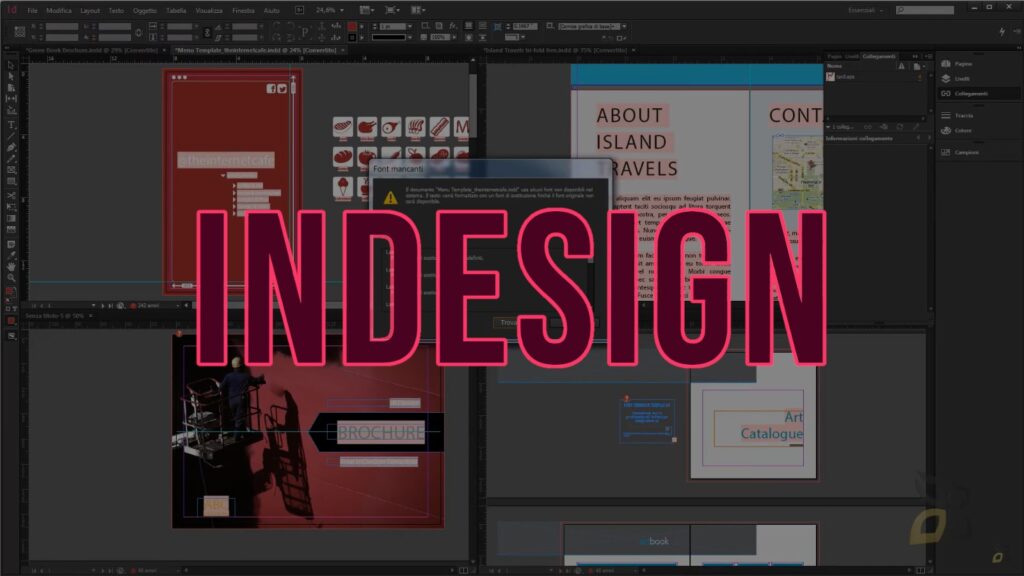Select the Free Transform tool
The image size is (1024, 576).
pyautogui.click(x=11, y=206)
